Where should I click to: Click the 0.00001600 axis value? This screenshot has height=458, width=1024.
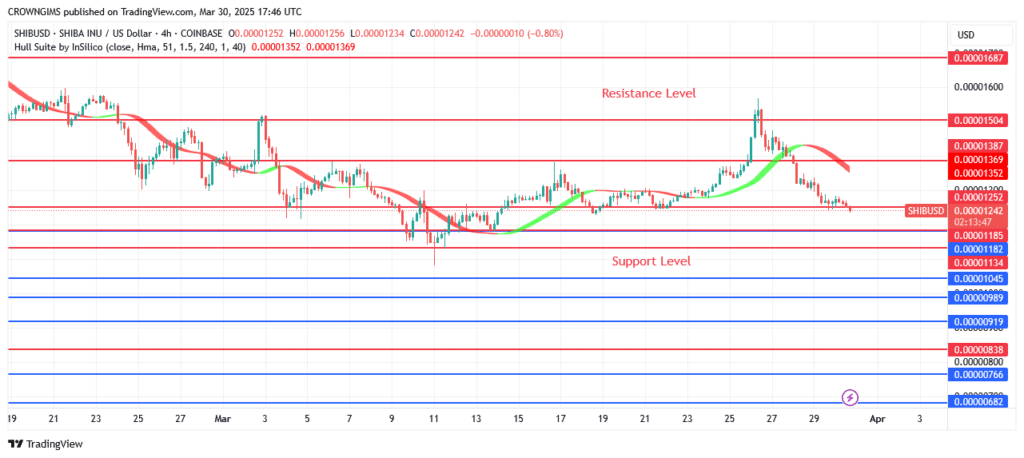pos(980,87)
